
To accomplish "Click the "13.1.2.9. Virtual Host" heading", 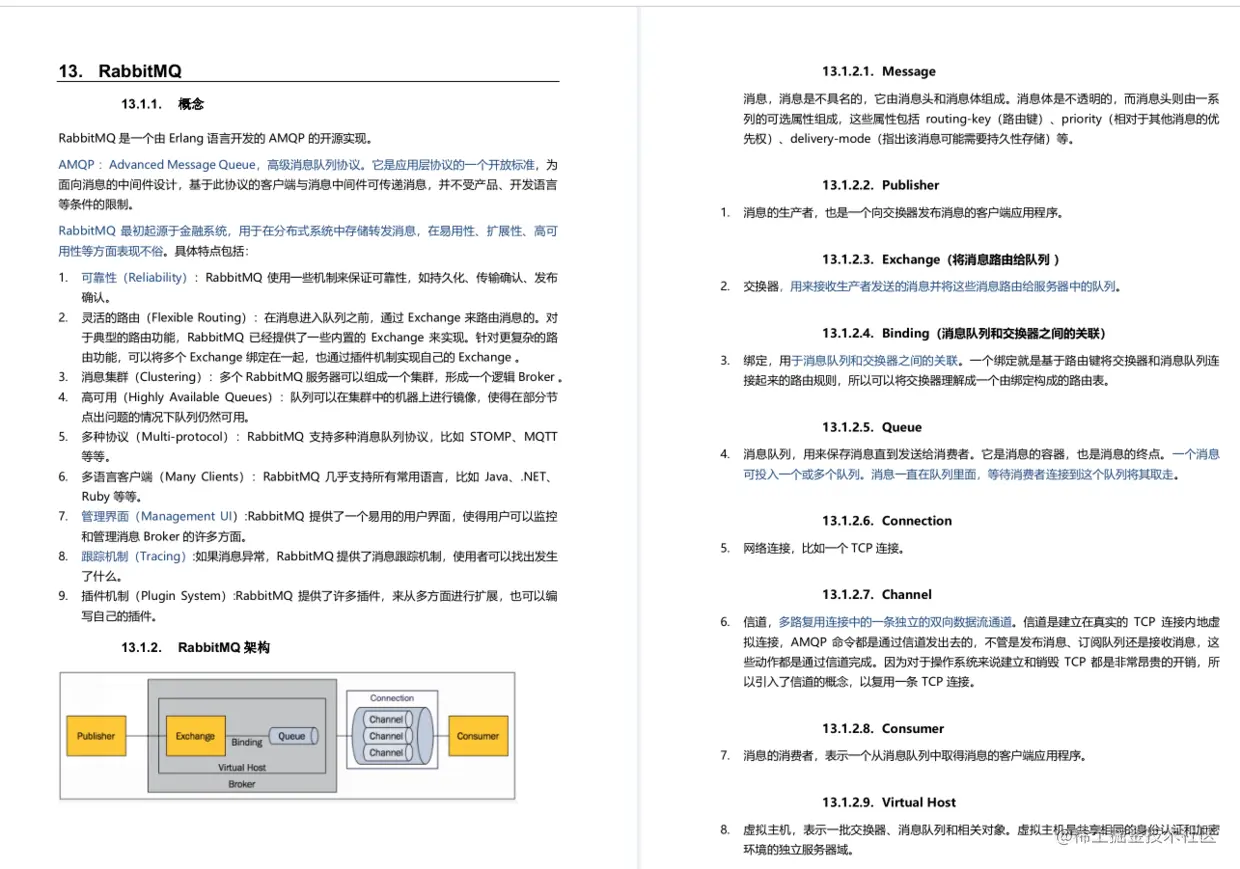I will tap(889, 802).
